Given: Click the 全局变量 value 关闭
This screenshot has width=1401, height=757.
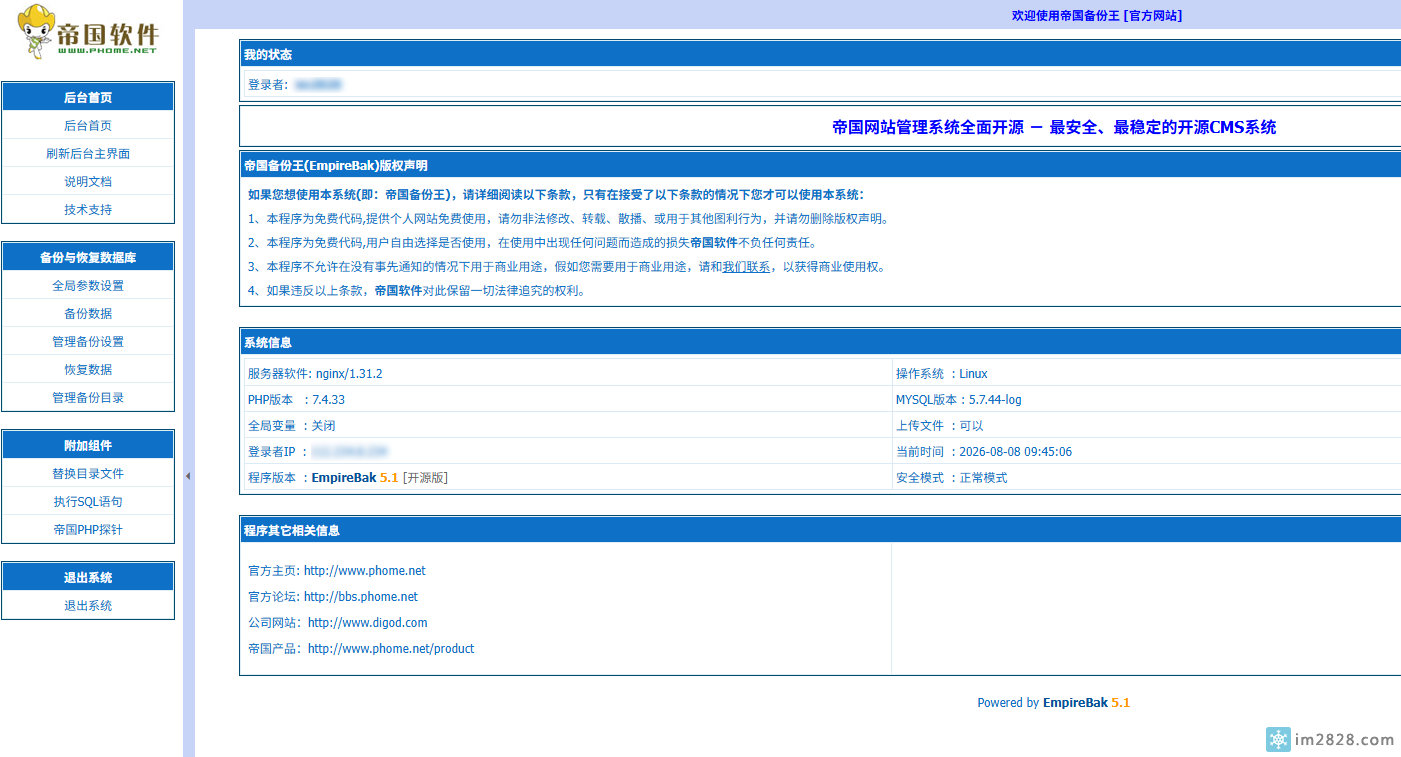Looking at the screenshot, I should (x=323, y=426).
